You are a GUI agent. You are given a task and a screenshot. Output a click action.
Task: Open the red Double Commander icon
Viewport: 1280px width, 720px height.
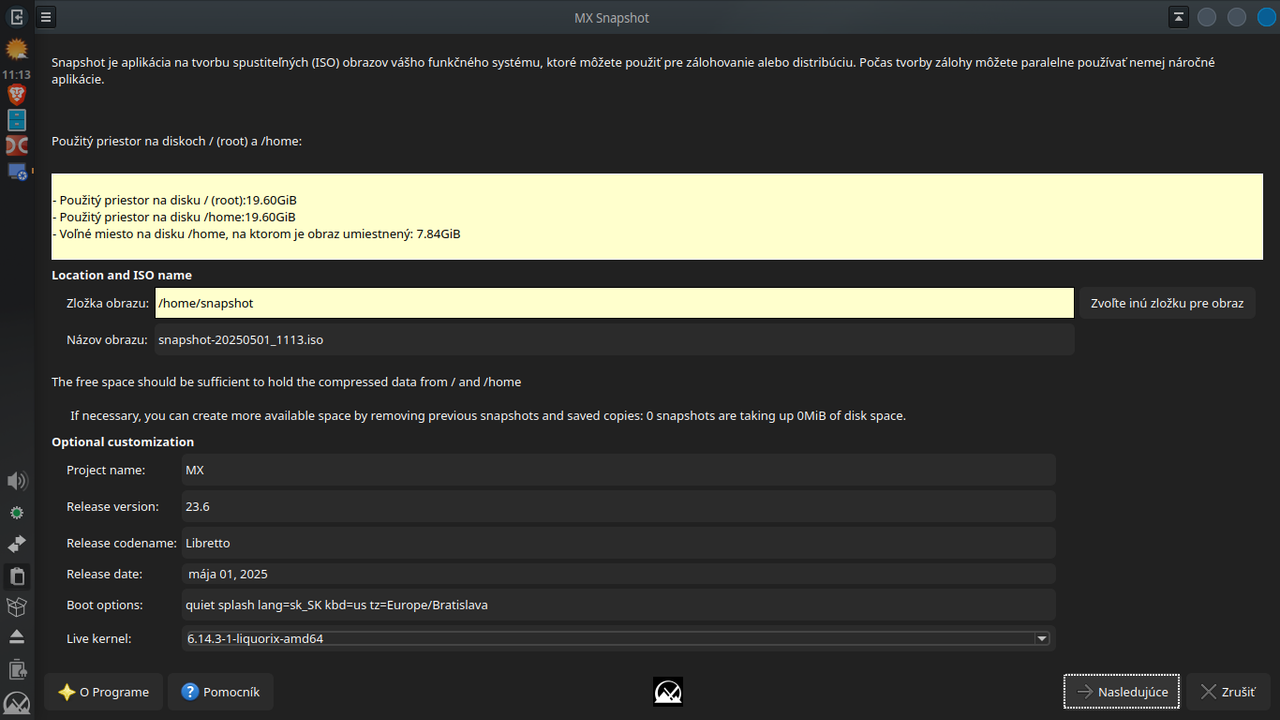coord(16,146)
